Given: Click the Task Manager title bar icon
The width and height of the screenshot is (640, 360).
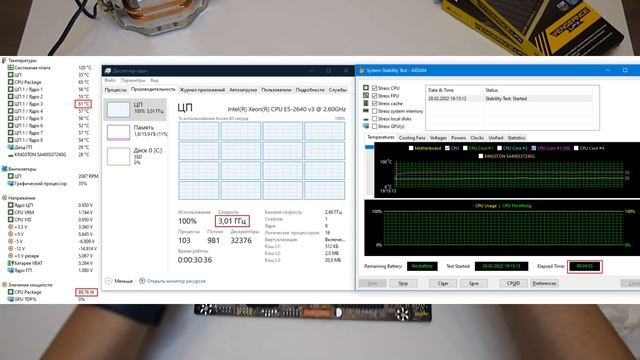Looking at the screenshot, I should point(108,71).
